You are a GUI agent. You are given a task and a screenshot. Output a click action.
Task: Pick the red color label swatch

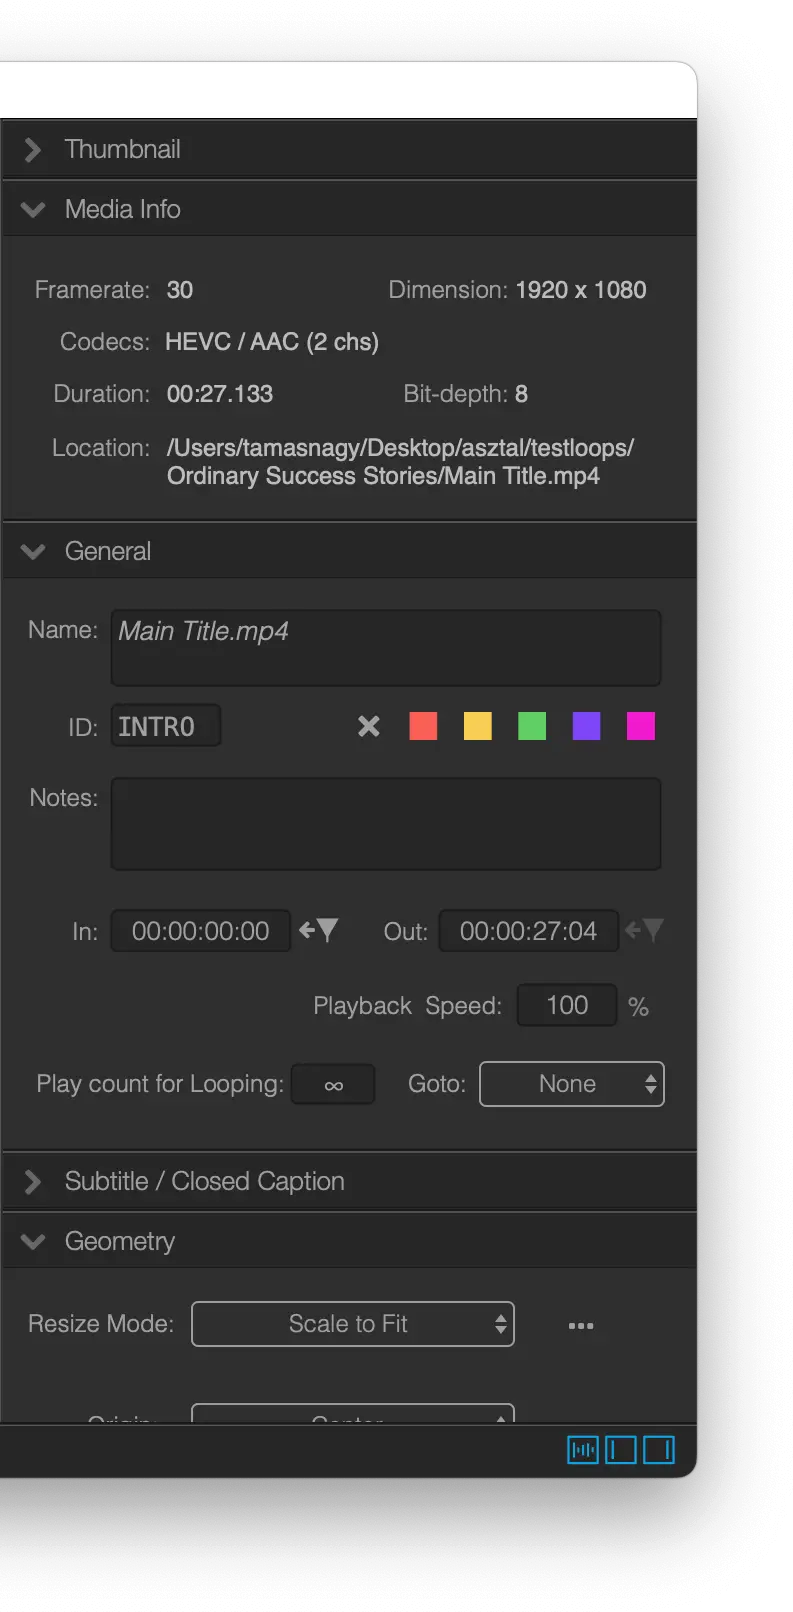(x=424, y=726)
